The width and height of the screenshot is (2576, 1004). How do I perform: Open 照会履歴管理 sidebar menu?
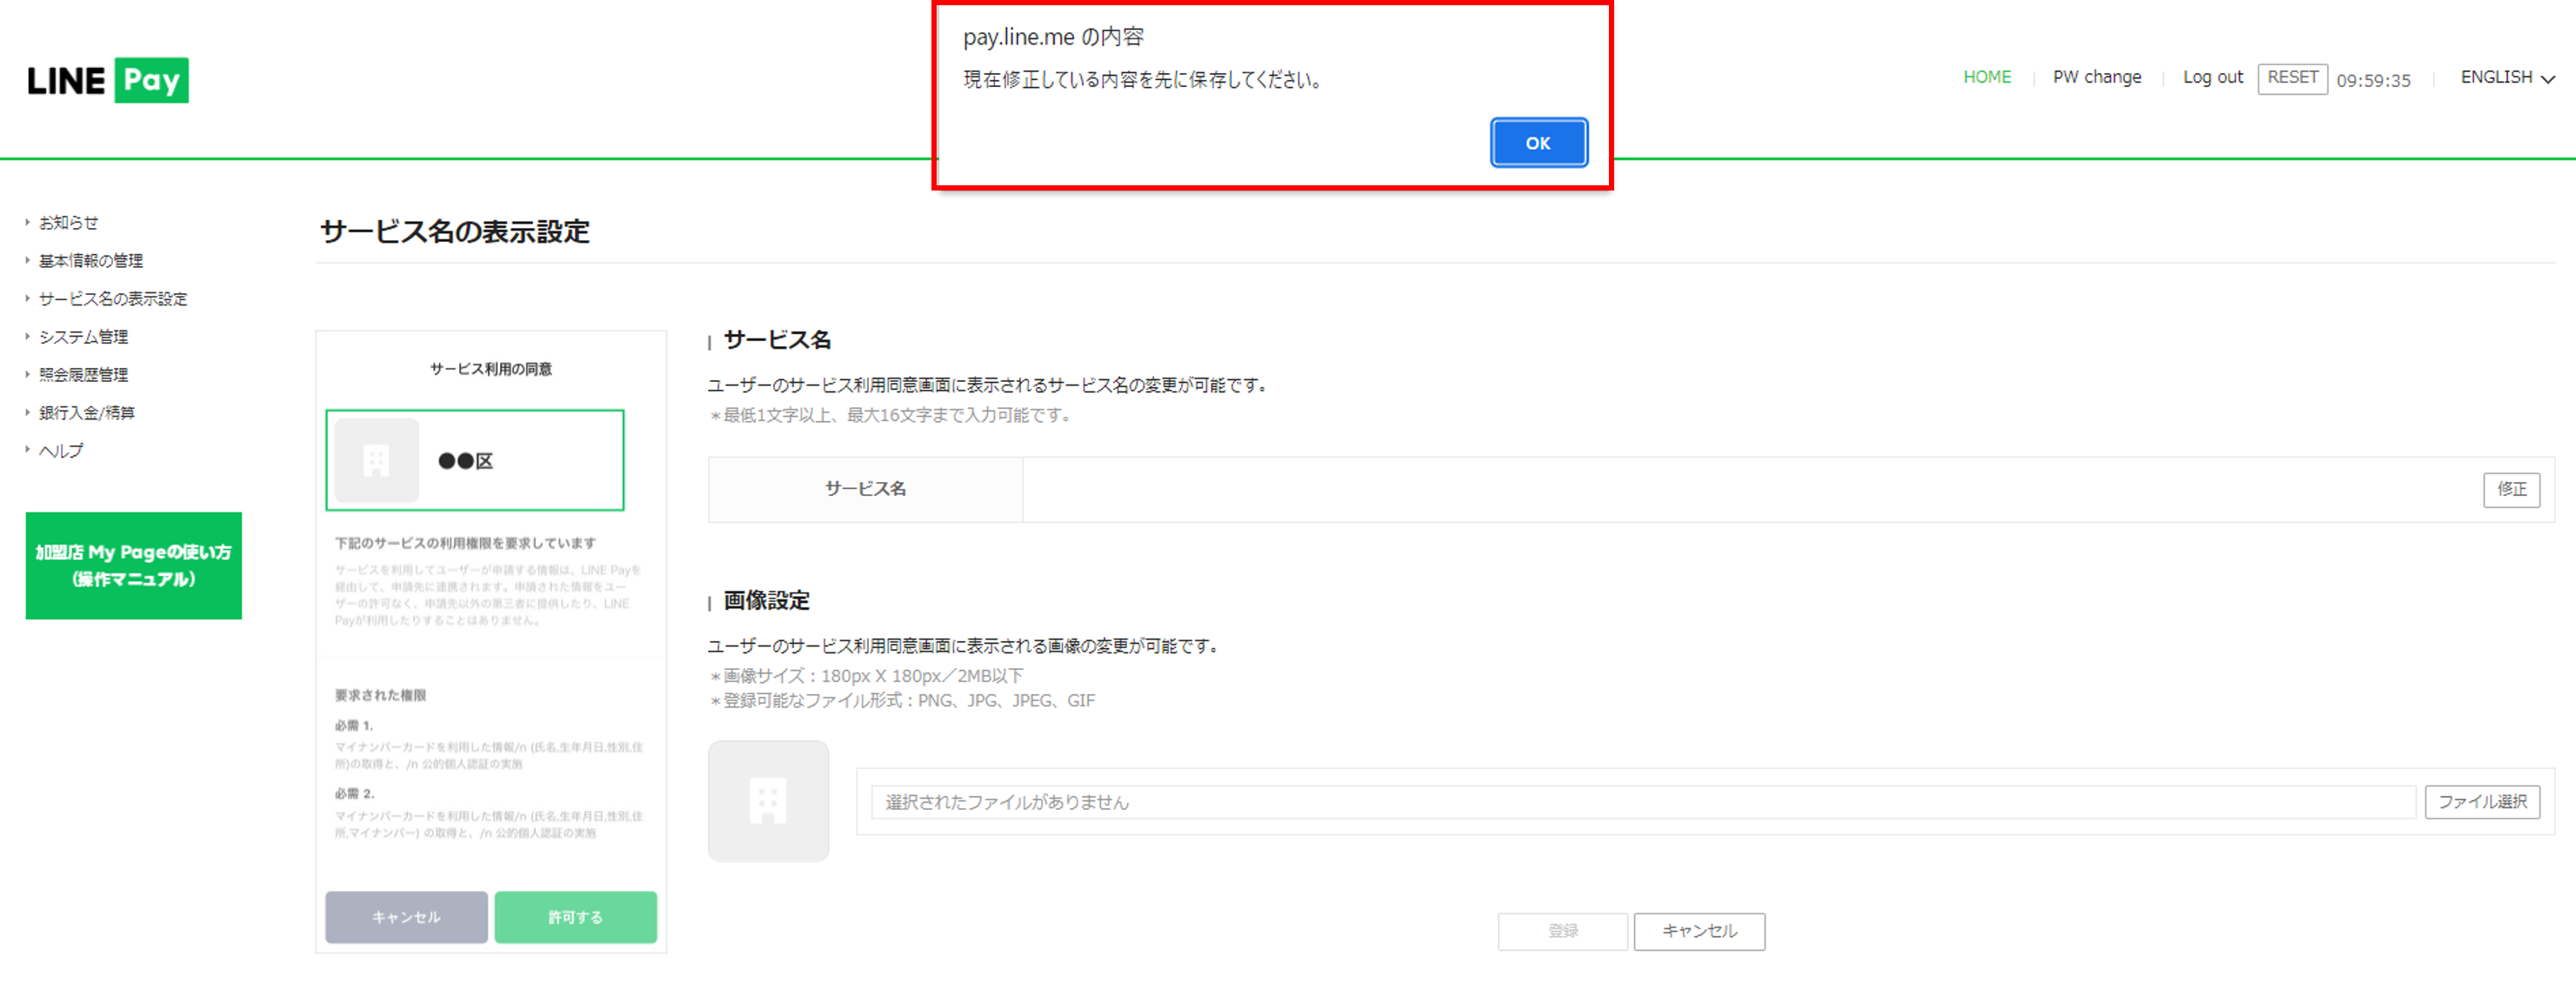83,374
